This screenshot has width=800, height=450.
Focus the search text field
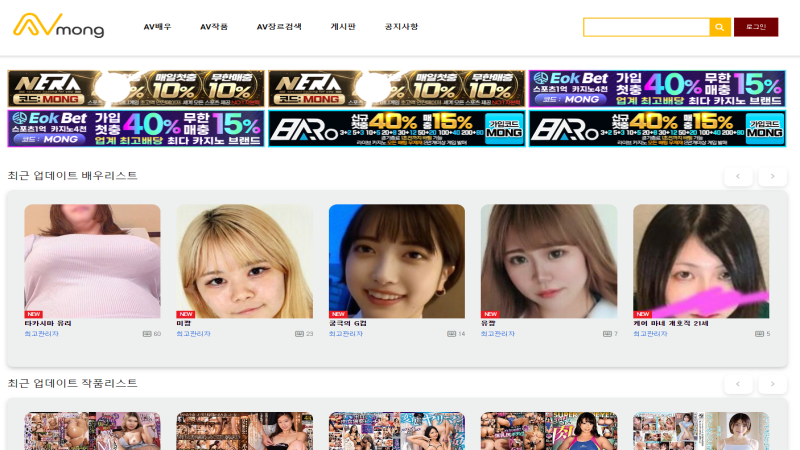pos(646,27)
